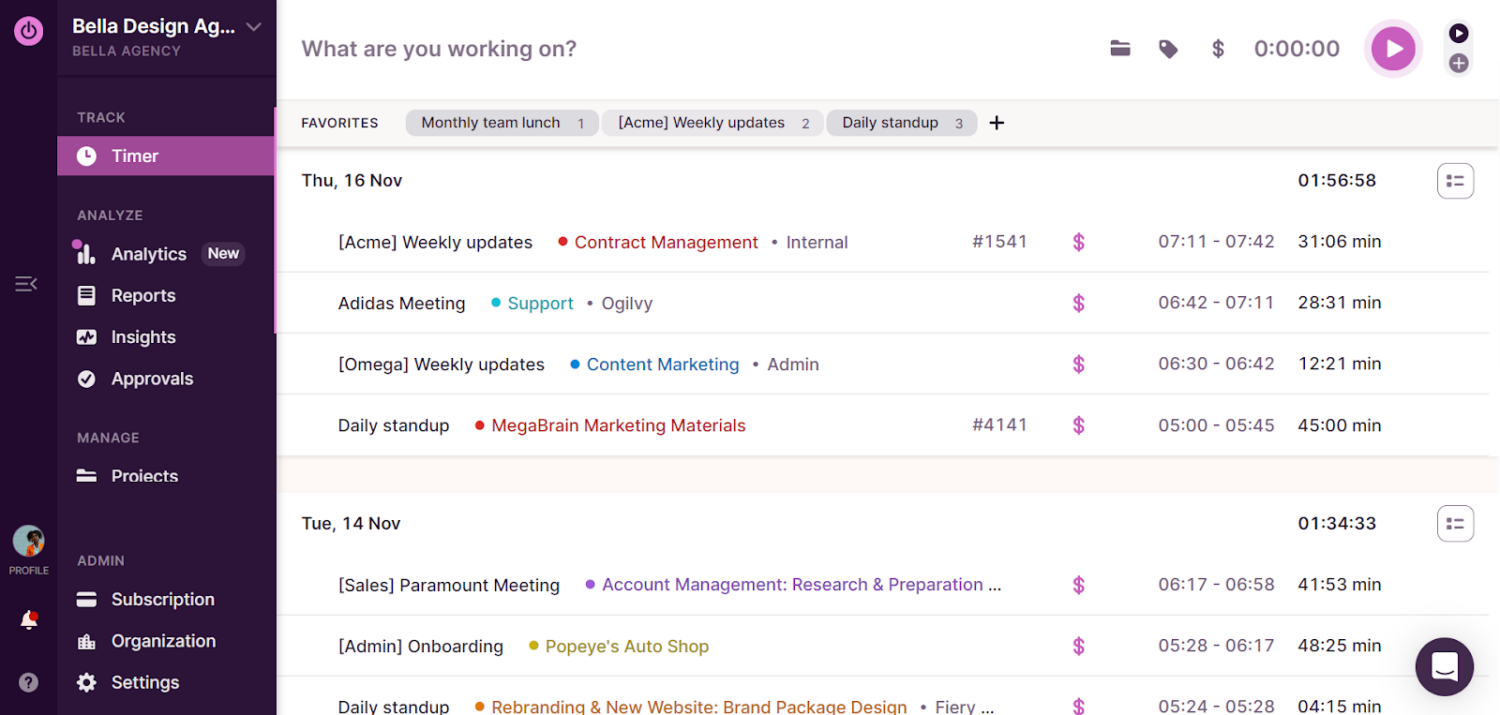
Task: Toggle billable on the [Omega] Weekly updates entry
Action: (x=1079, y=364)
